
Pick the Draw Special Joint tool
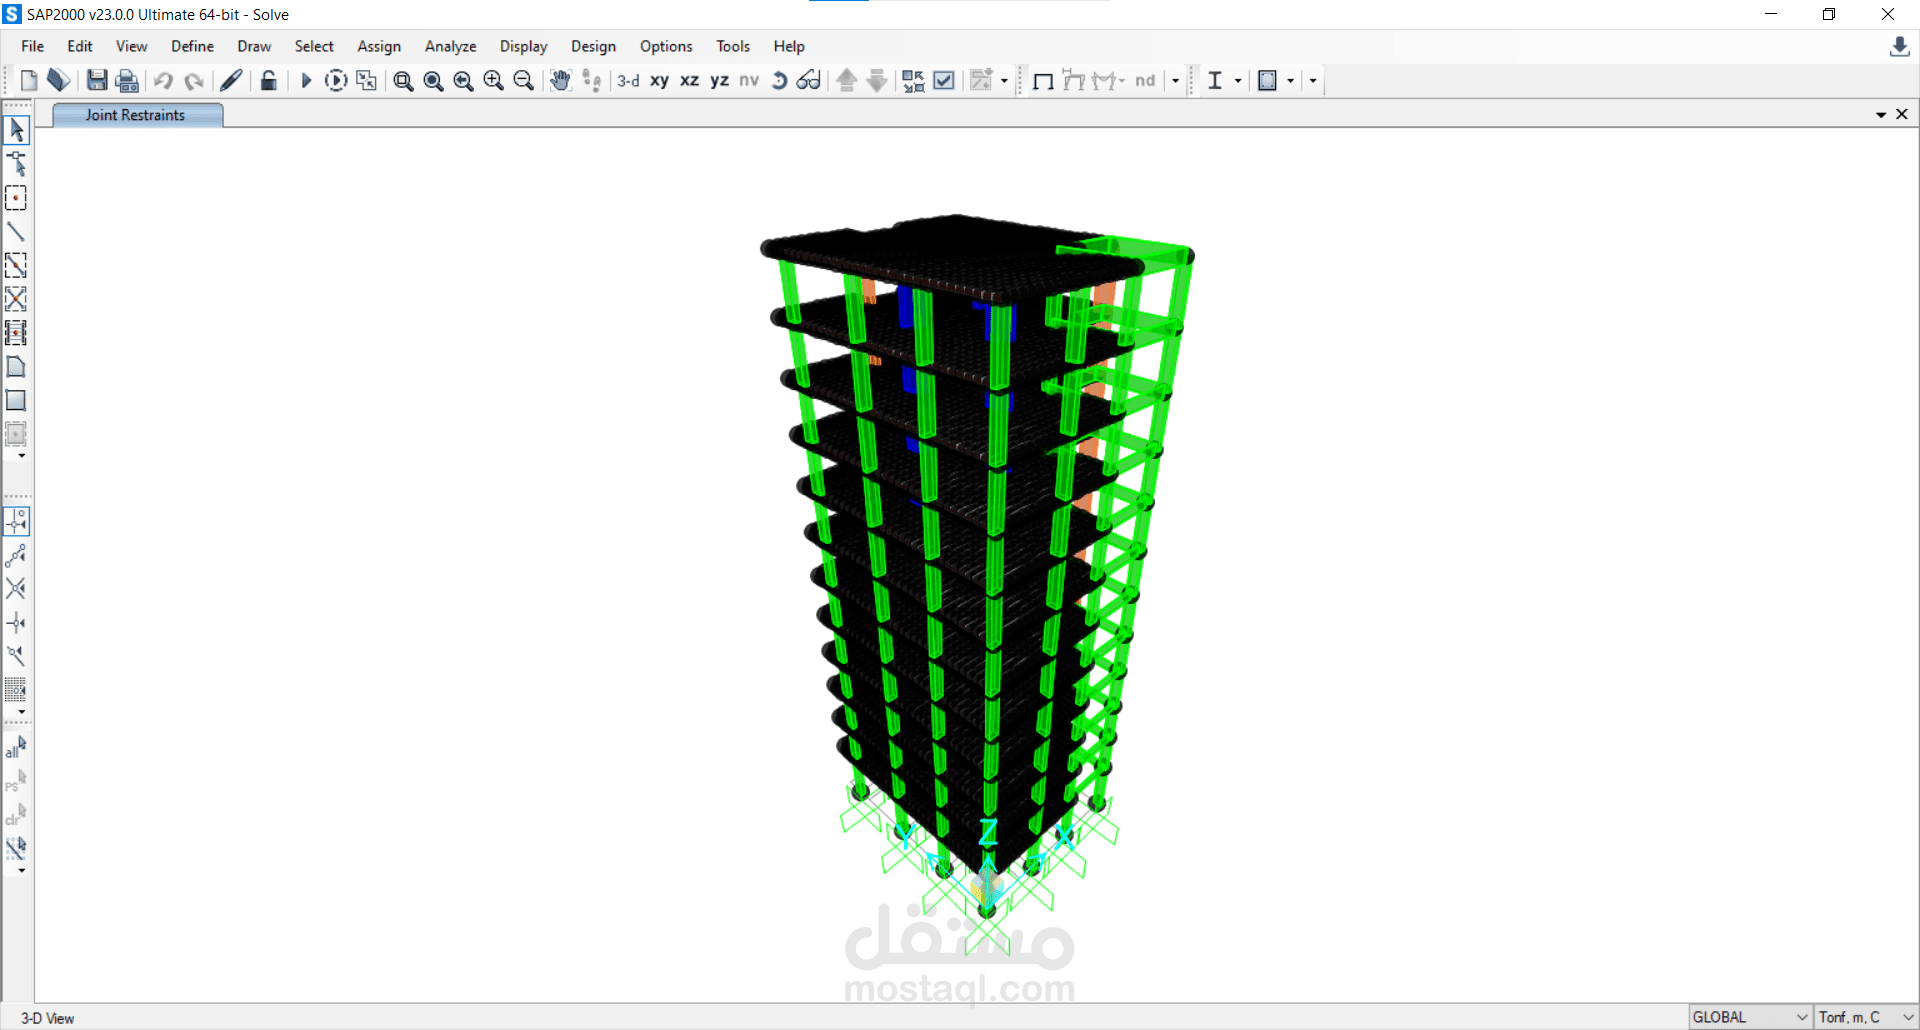click(x=16, y=198)
